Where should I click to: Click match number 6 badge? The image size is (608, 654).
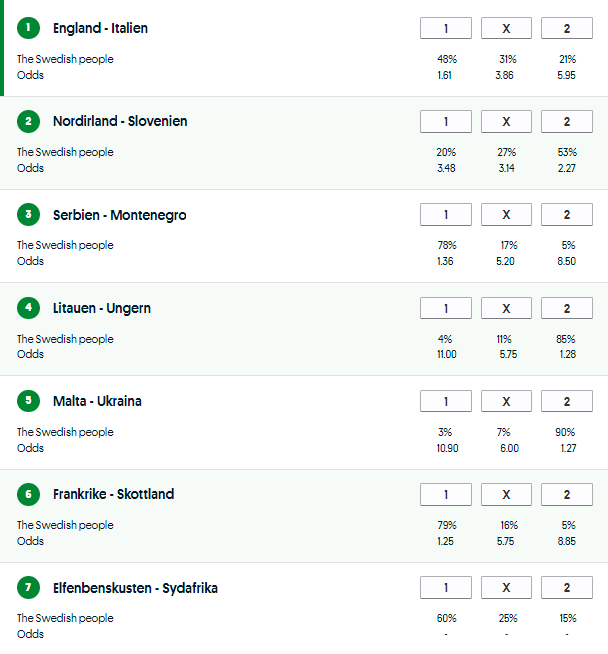coord(29,494)
